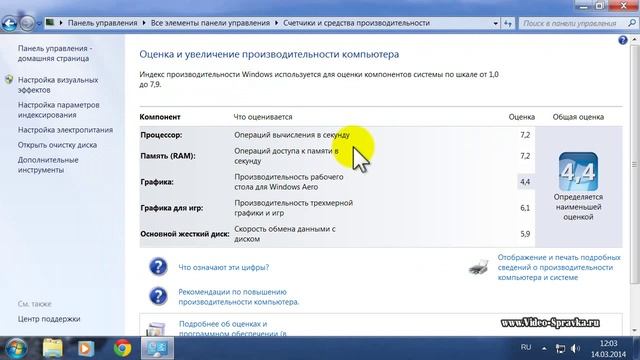This screenshot has height=360, width=640.
Task: Click the vertical scrollbar thumb
Action: pyautogui.click(x=634, y=164)
